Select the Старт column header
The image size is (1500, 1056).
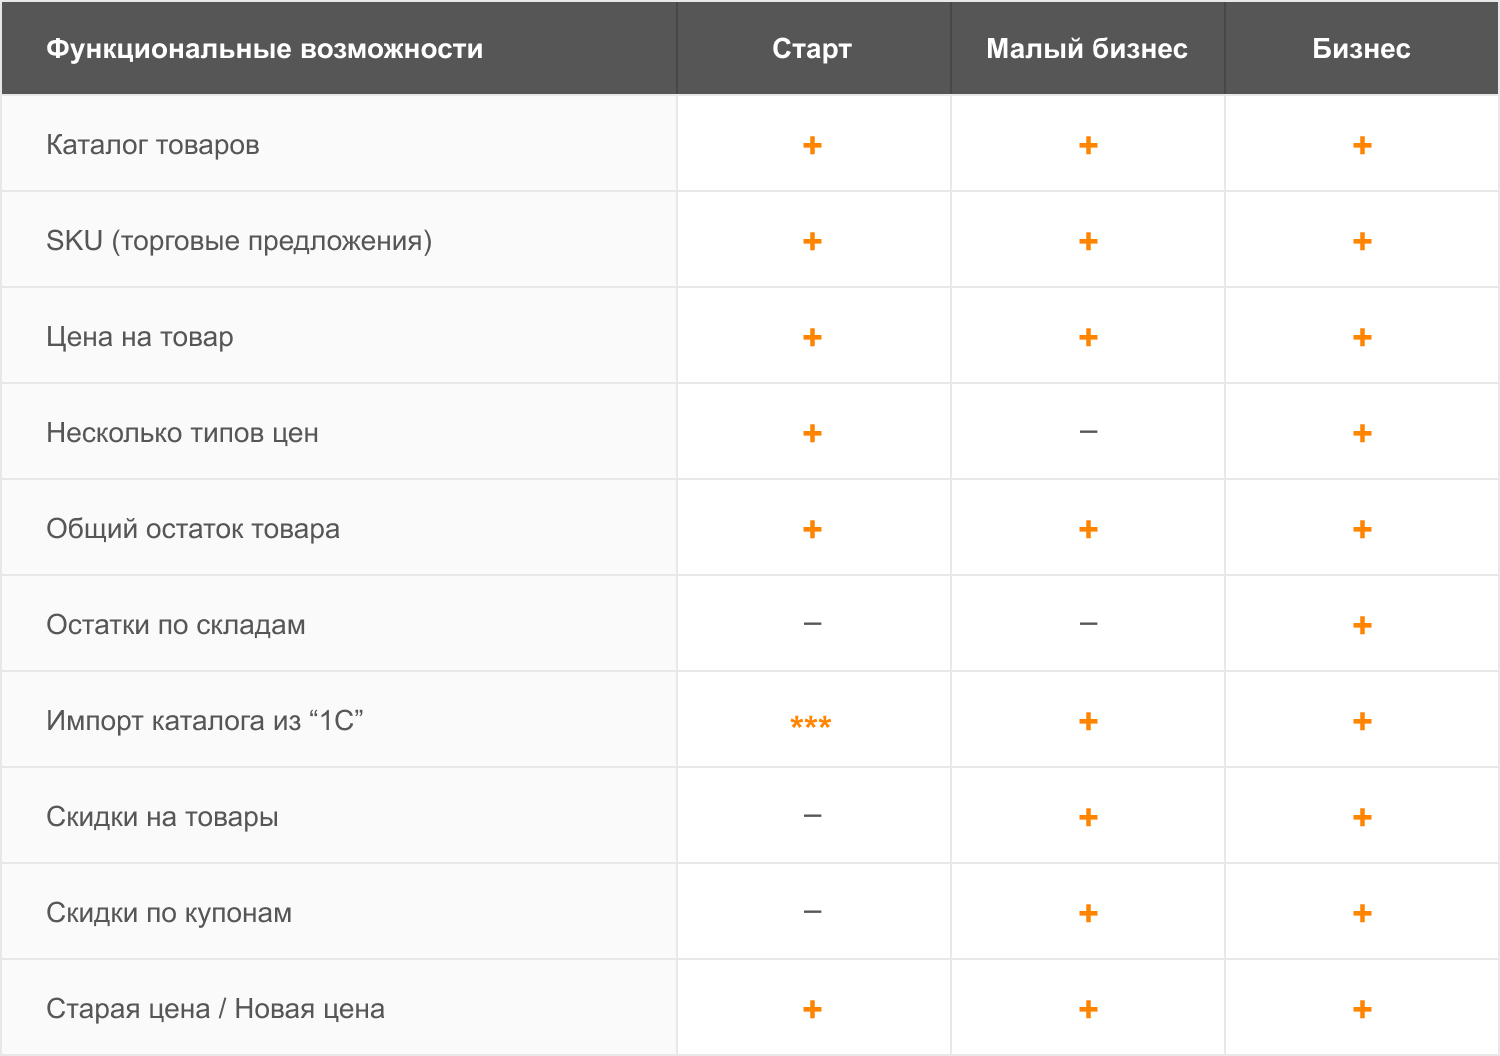click(812, 49)
